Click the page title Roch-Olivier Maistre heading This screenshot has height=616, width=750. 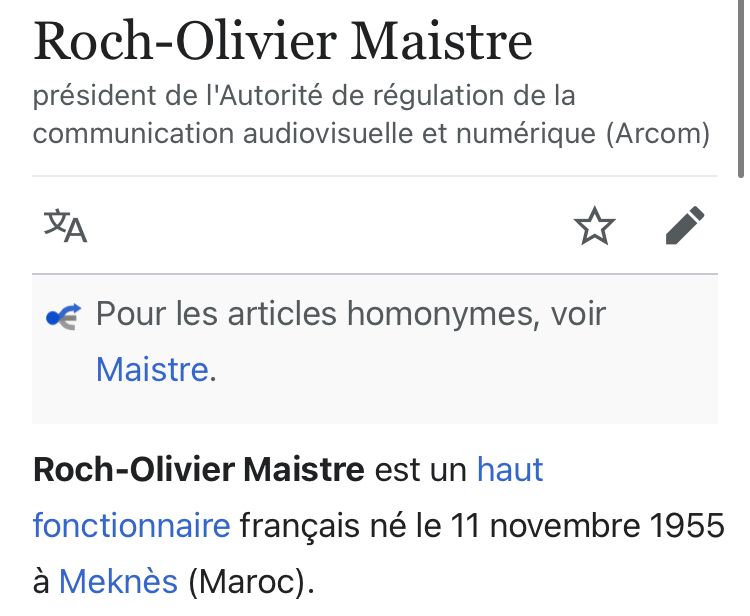283,41
